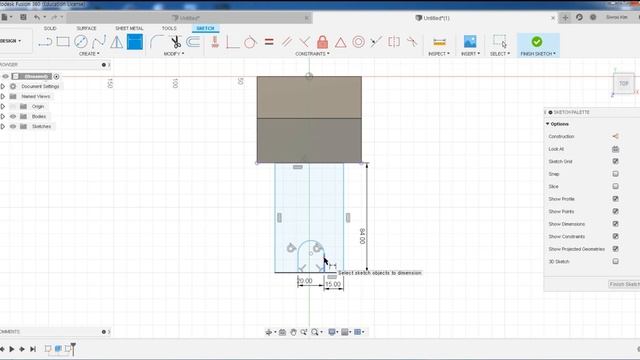
Task: Enable the Slice checkbox
Action: [616, 186]
